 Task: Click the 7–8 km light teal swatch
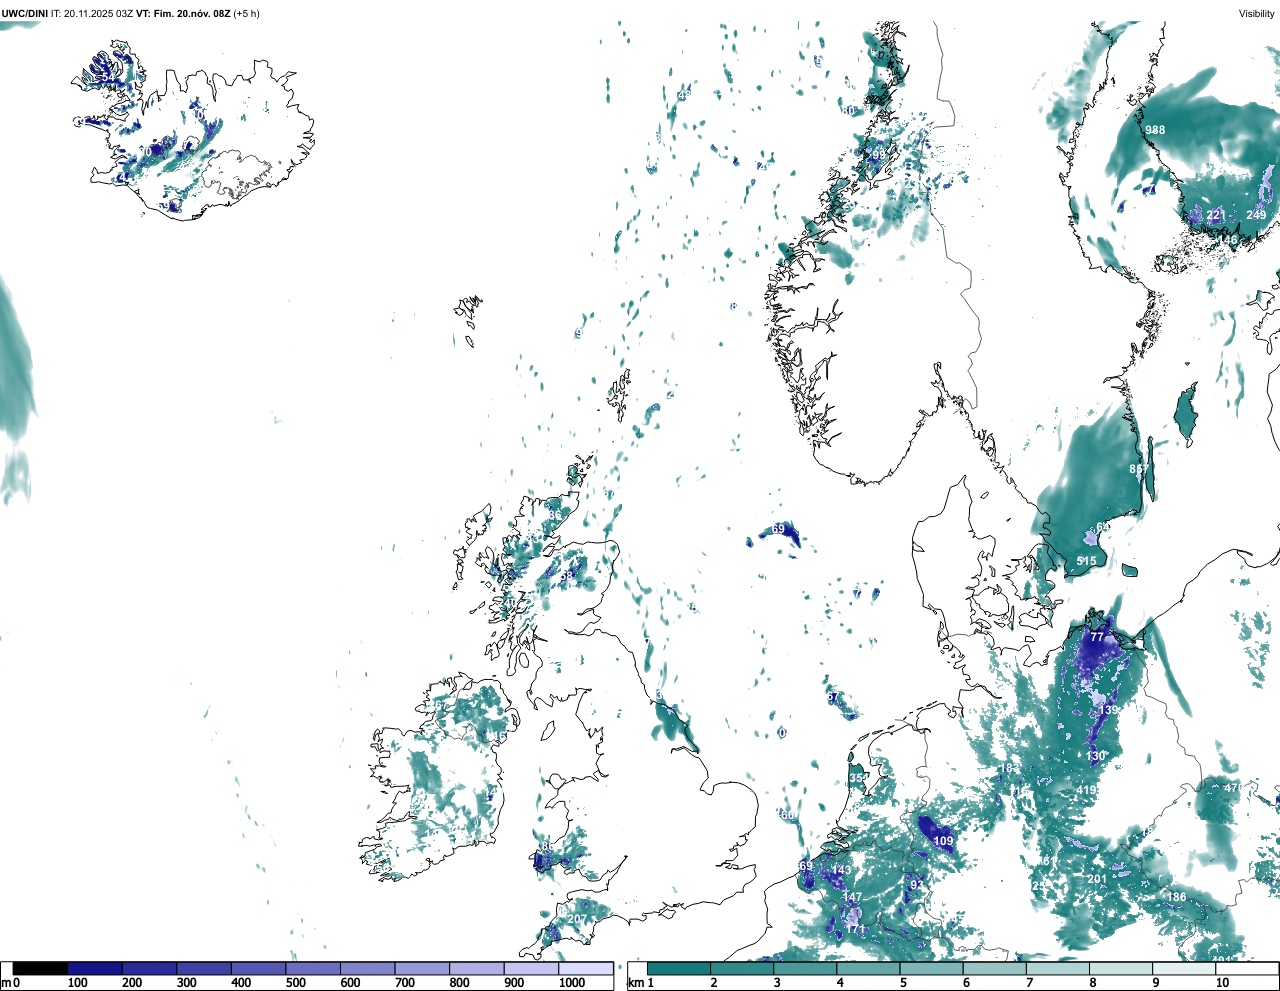1058,968
